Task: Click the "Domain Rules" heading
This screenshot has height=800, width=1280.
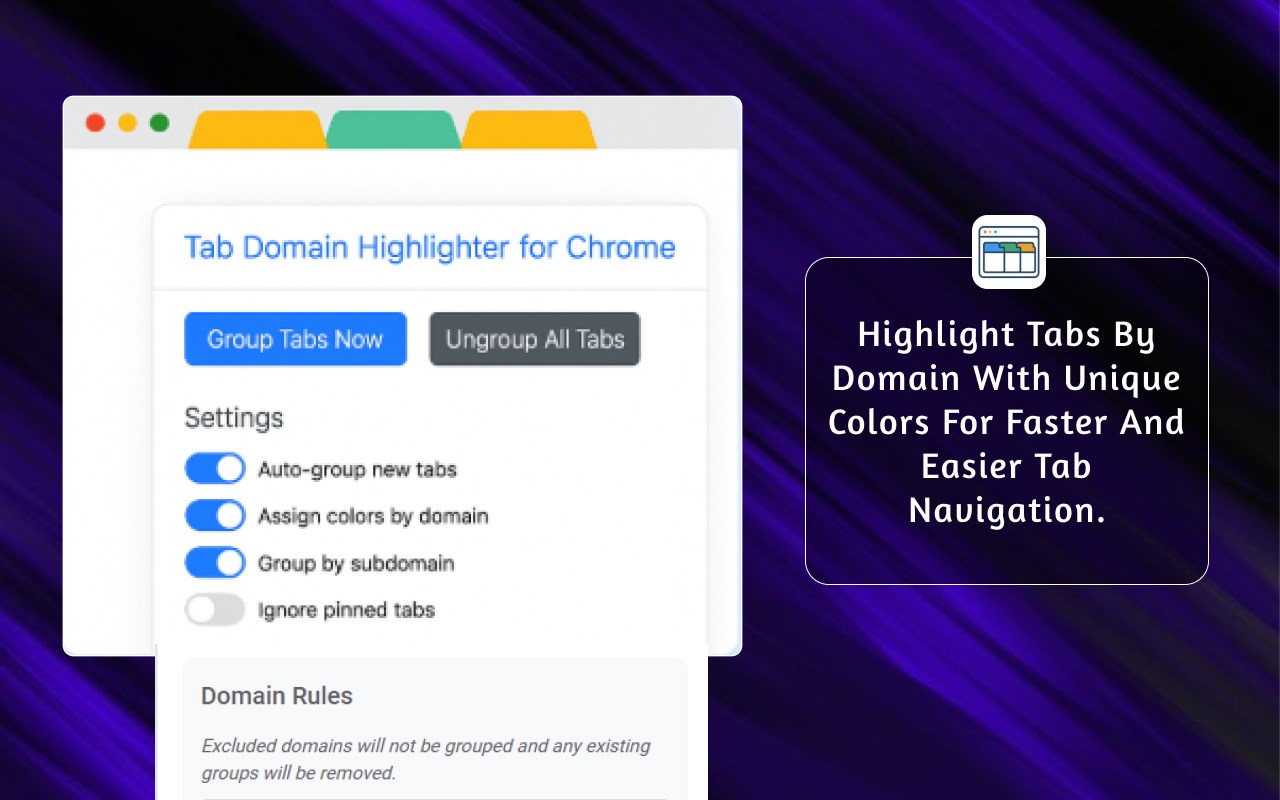Action: pos(277,696)
